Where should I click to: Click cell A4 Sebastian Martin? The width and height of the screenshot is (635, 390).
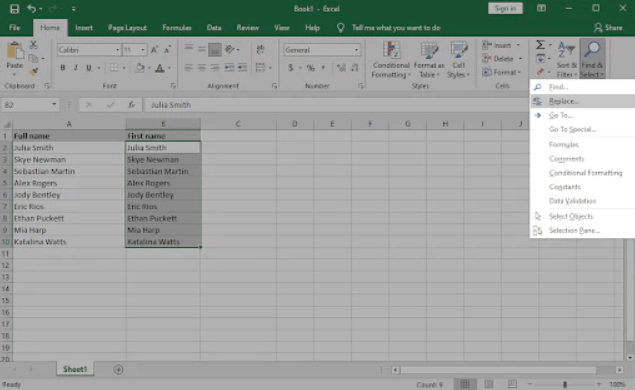point(69,171)
